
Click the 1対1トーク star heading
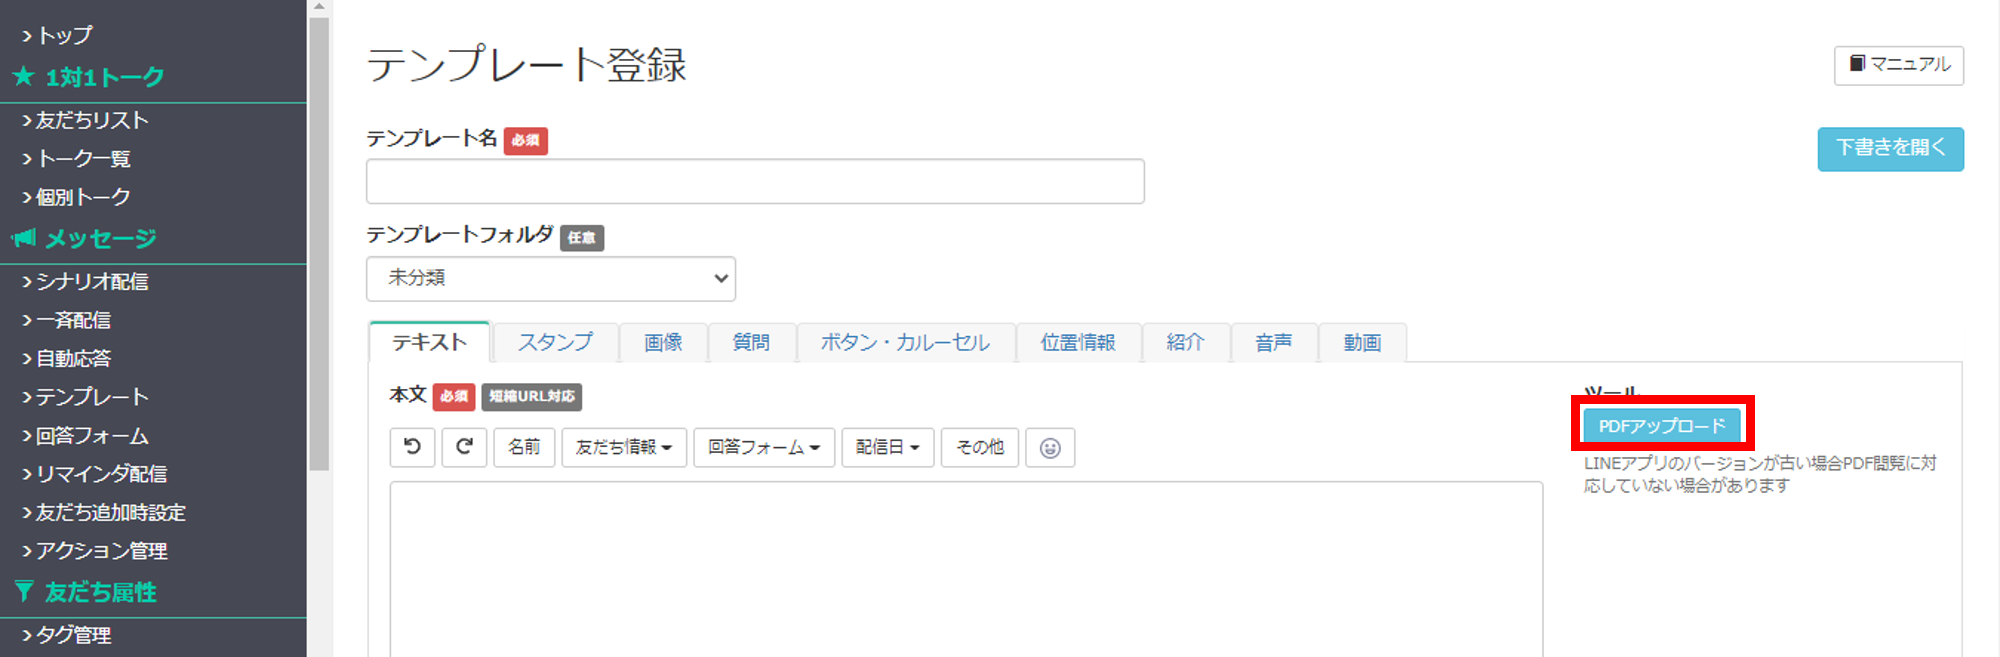pos(89,77)
